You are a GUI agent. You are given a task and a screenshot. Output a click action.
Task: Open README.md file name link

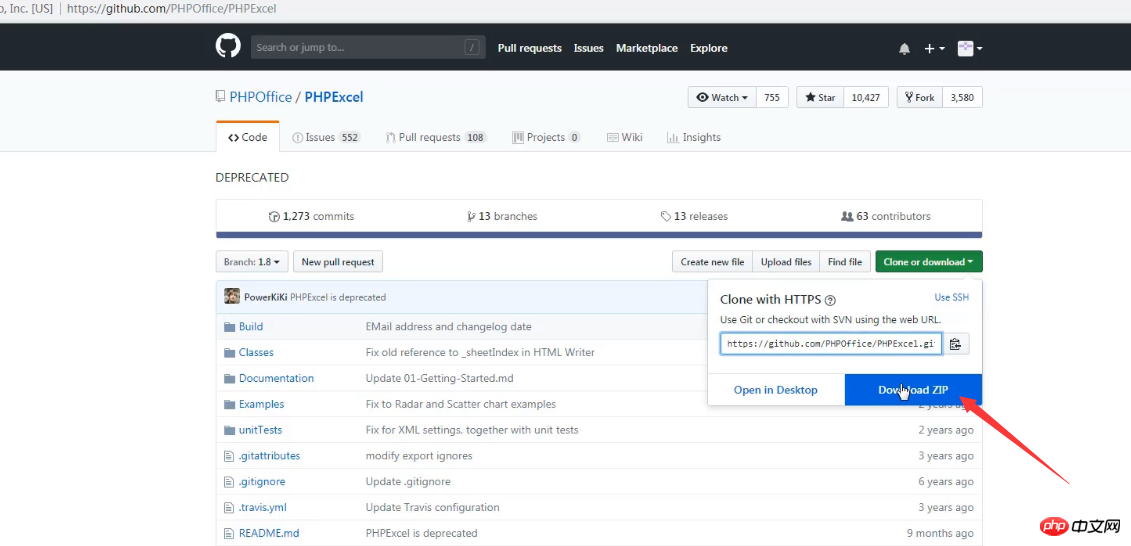269,534
